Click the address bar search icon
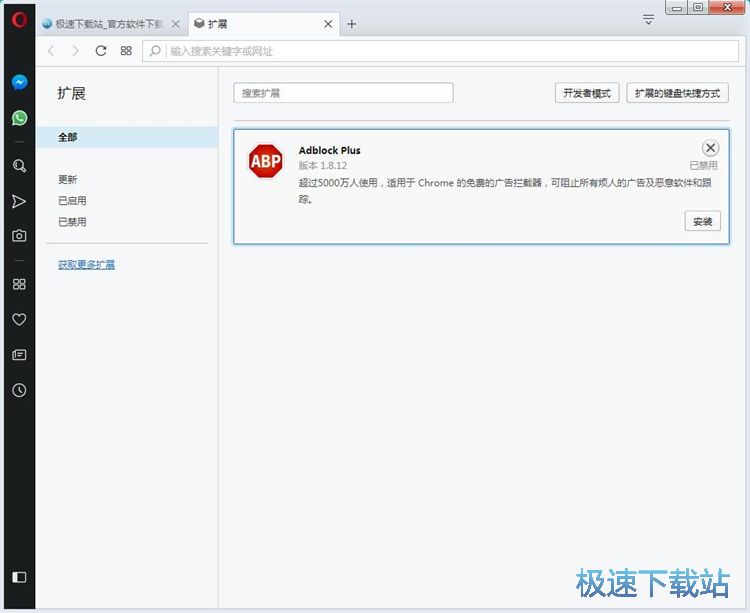The width and height of the screenshot is (750, 613). click(154, 51)
